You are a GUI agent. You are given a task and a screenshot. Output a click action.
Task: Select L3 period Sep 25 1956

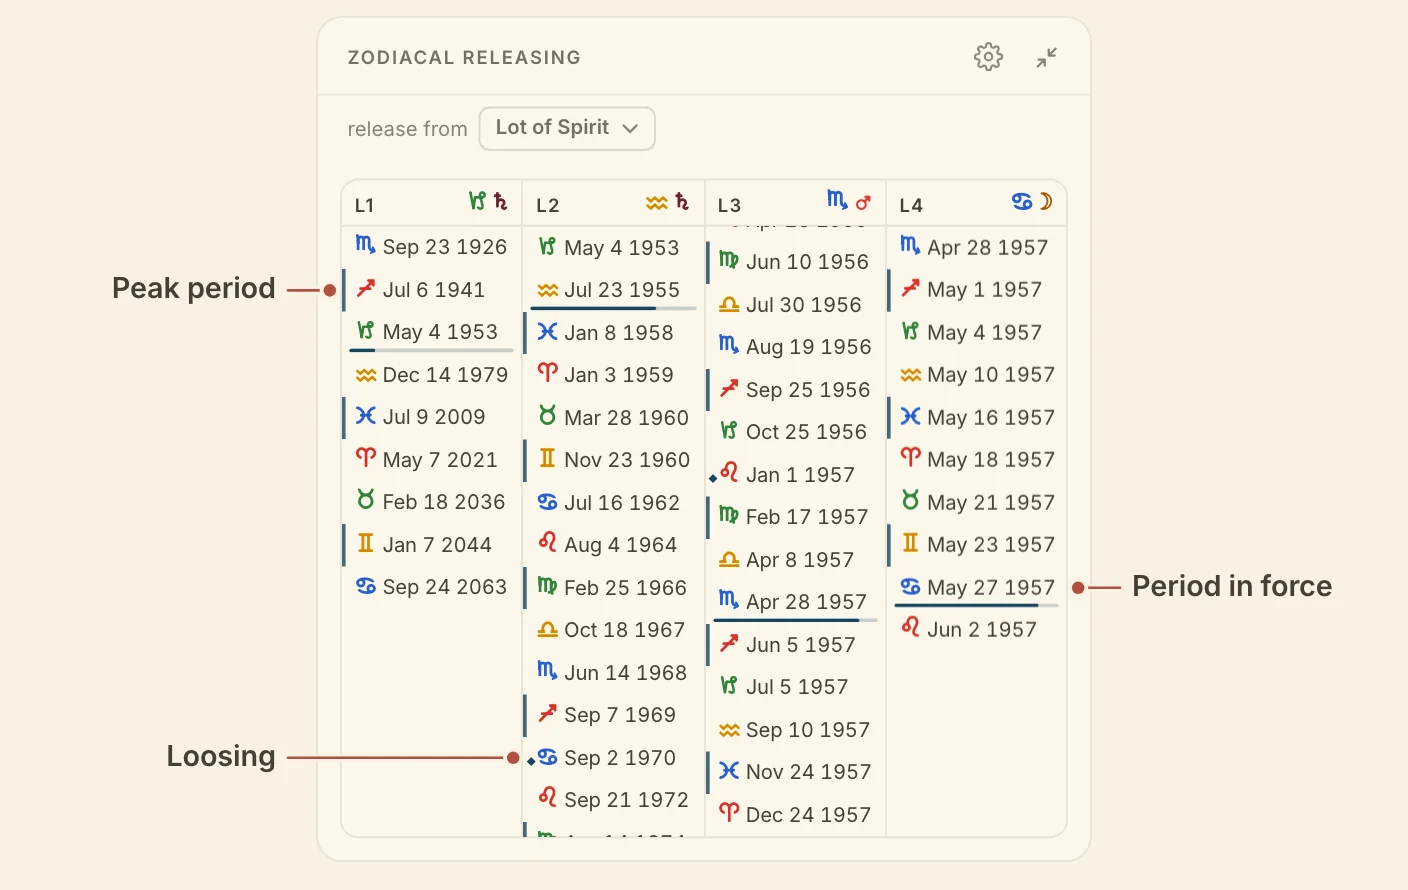click(796, 390)
